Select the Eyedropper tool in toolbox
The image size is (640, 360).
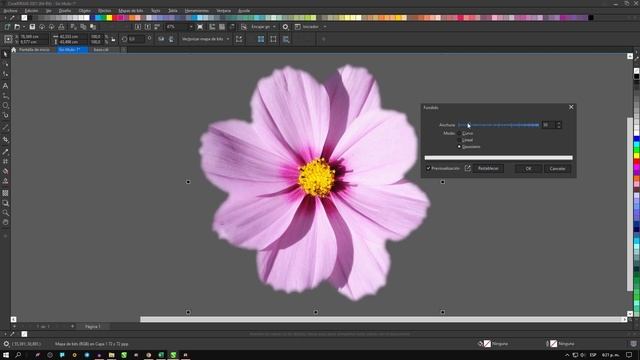click(x=5, y=151)
